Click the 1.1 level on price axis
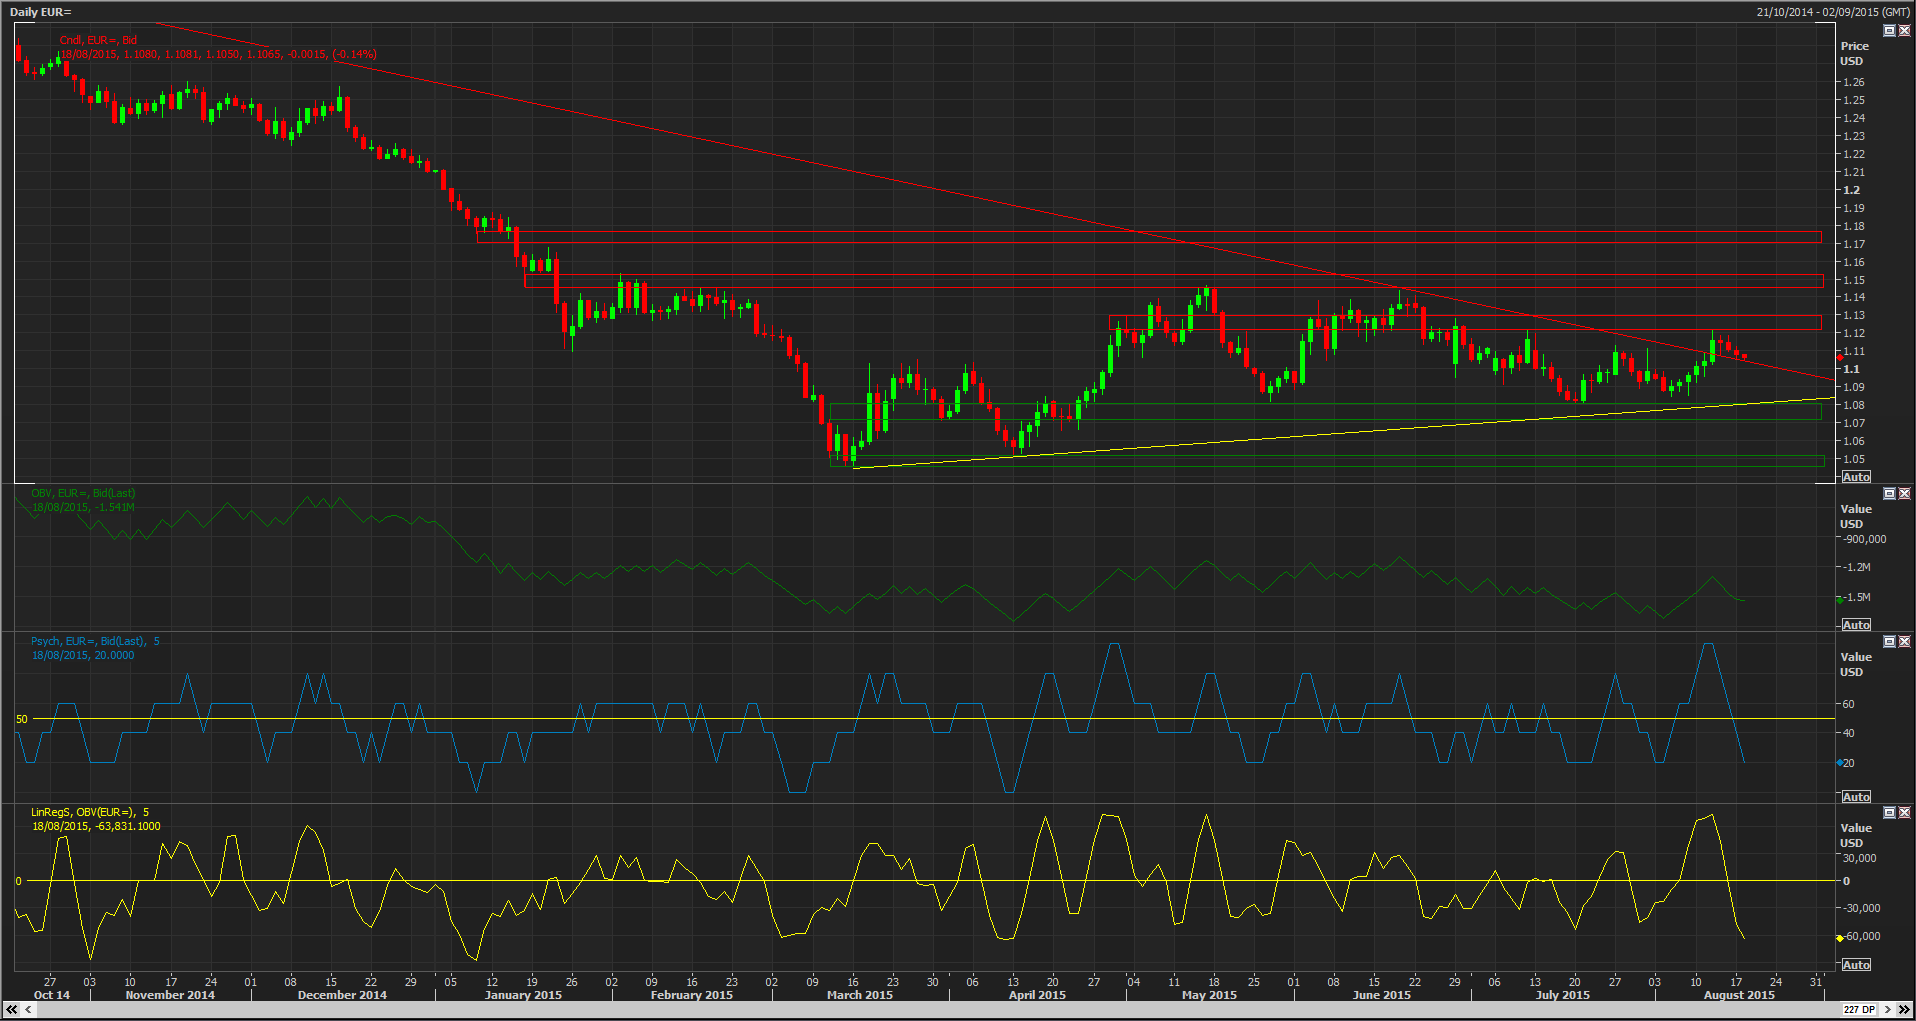Screen dimensions: 1916x1021 [1852, 369]
